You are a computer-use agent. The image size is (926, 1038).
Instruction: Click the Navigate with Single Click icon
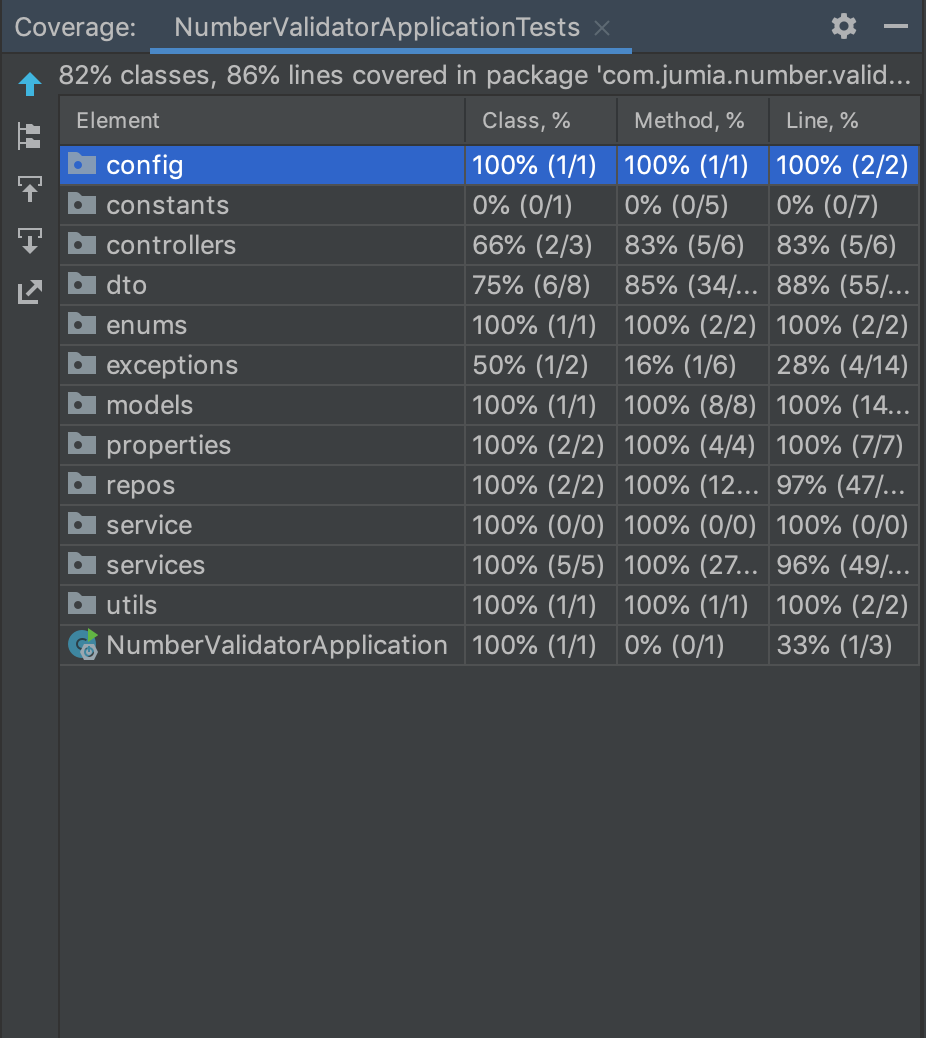[x=30, y=189]
